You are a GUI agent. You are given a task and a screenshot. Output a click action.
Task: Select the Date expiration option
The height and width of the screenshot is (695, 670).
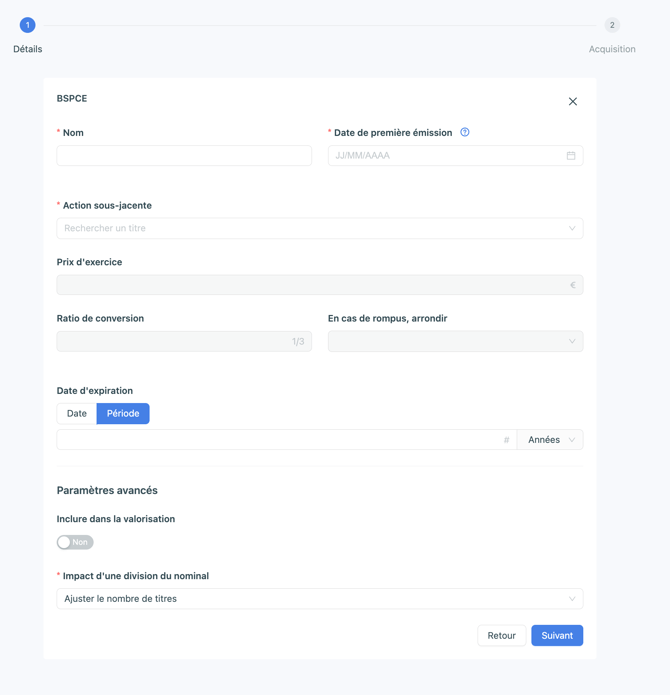coord(77,414)
